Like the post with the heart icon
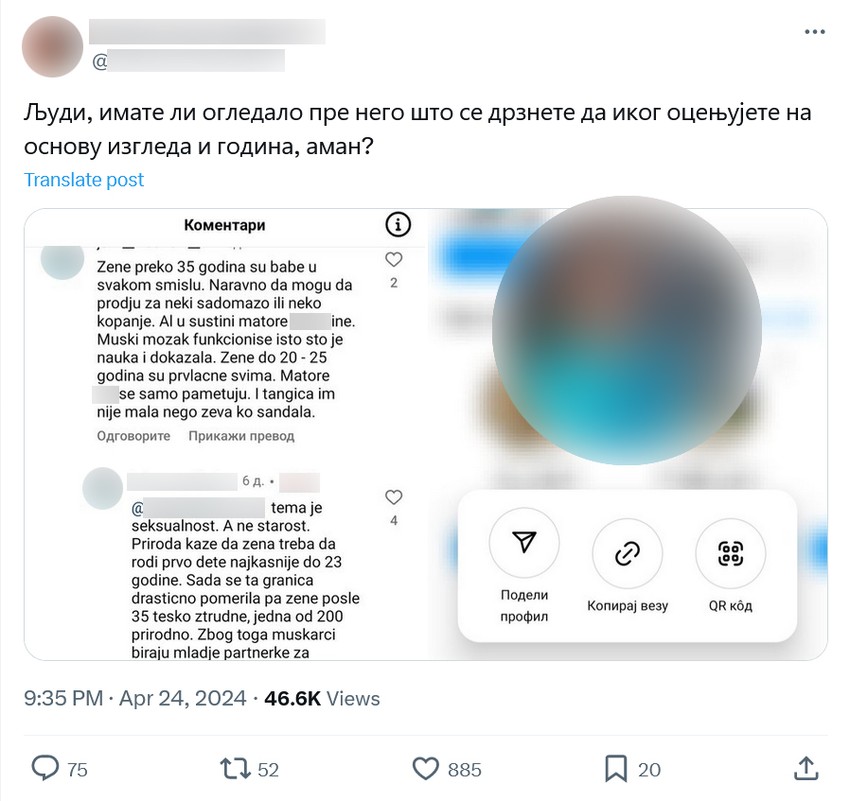This screenshot has width=850, height=801. tap(426, 769)
